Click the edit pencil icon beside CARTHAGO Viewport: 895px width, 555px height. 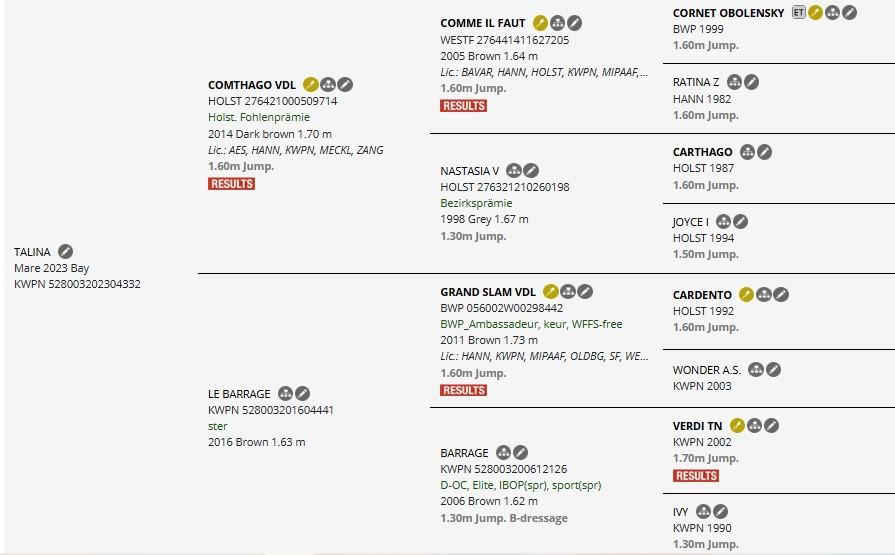coord(764,152)
